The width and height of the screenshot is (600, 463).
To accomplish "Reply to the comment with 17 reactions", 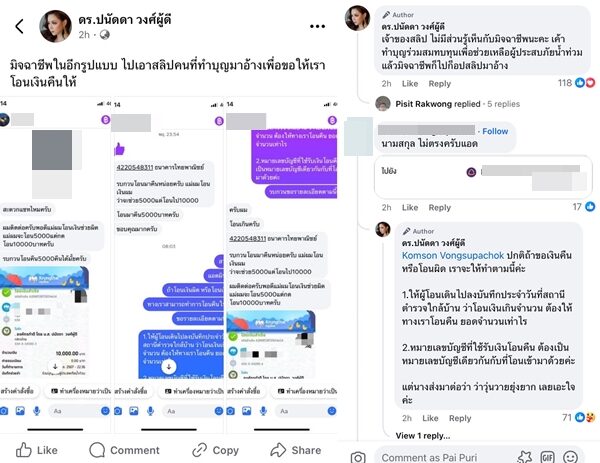I will click(440, 207).
